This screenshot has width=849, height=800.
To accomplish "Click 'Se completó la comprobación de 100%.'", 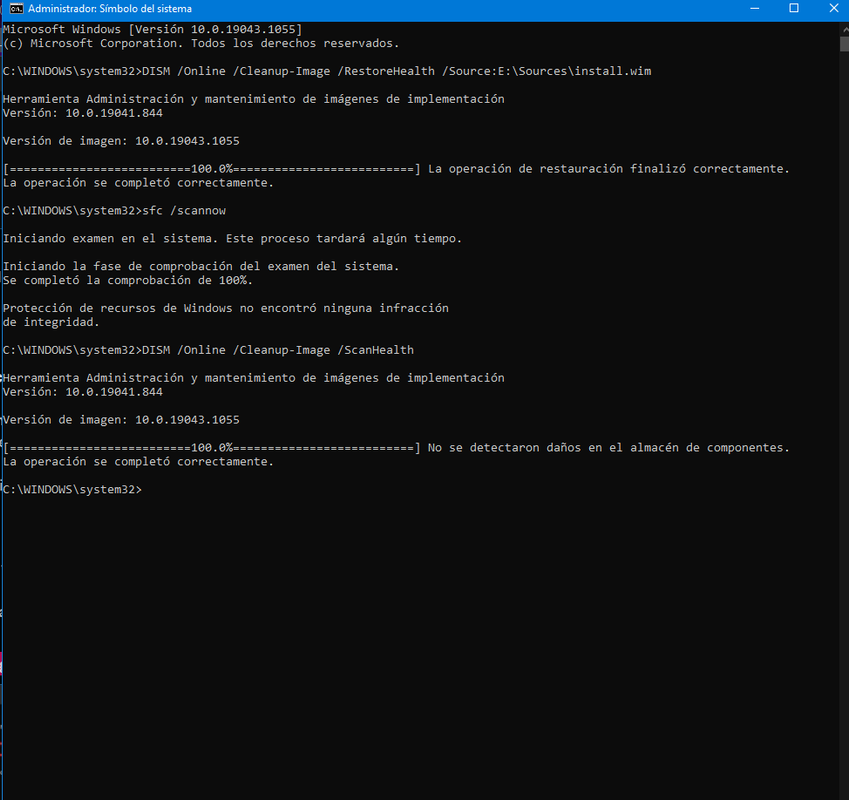I will [128, 280].
